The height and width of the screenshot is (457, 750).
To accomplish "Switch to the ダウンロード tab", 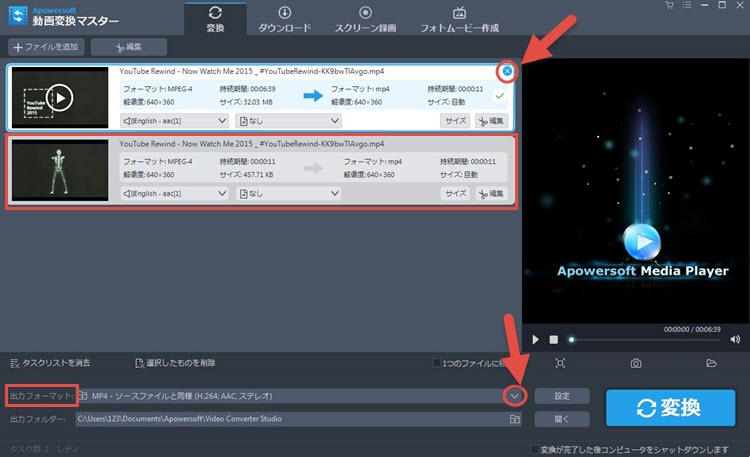I will point(285,19).
